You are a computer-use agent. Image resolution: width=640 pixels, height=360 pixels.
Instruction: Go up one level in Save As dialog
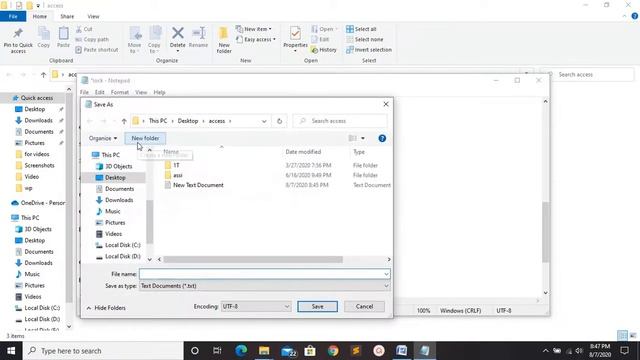coord(124,121)
